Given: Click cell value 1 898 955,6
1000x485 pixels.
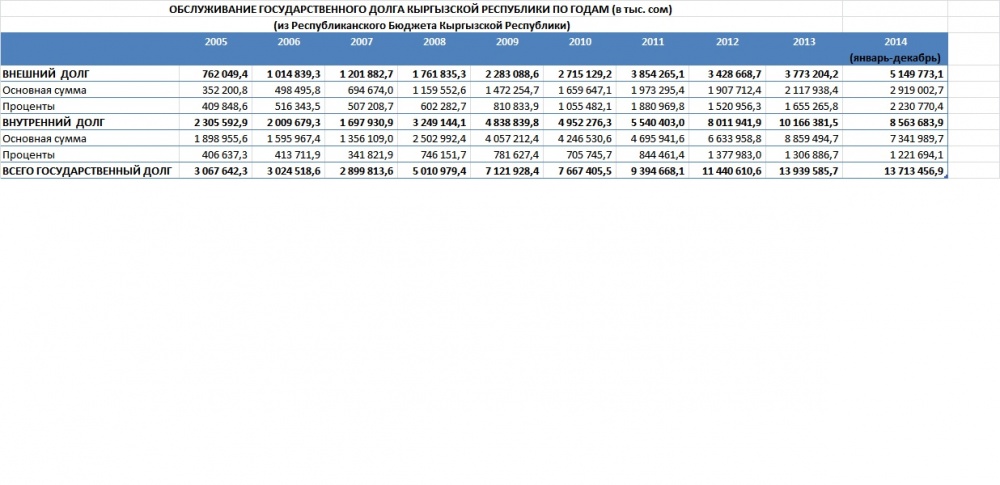Looking at the screenshot, I should [223, 138].
